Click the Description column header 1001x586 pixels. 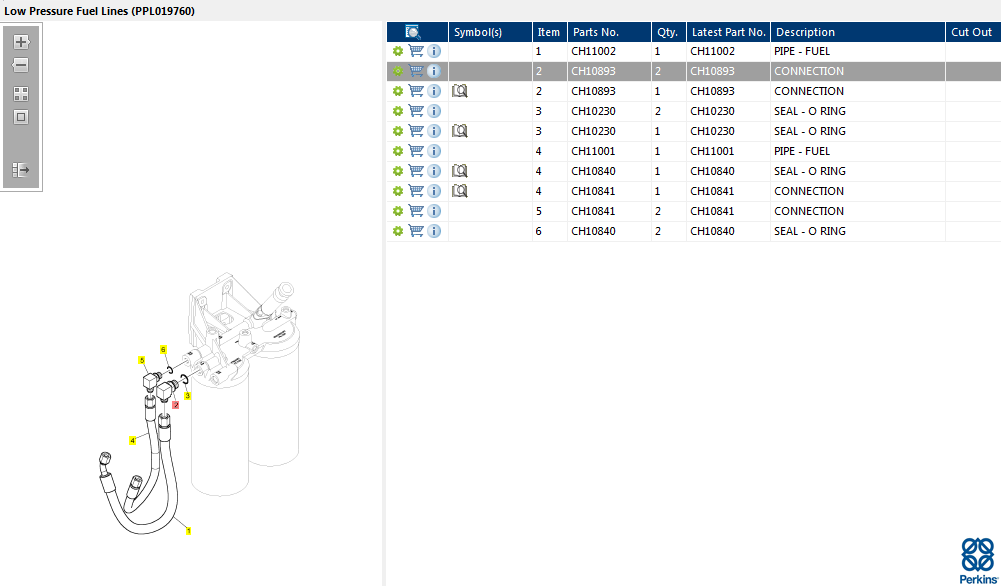(x=858, y=32)
